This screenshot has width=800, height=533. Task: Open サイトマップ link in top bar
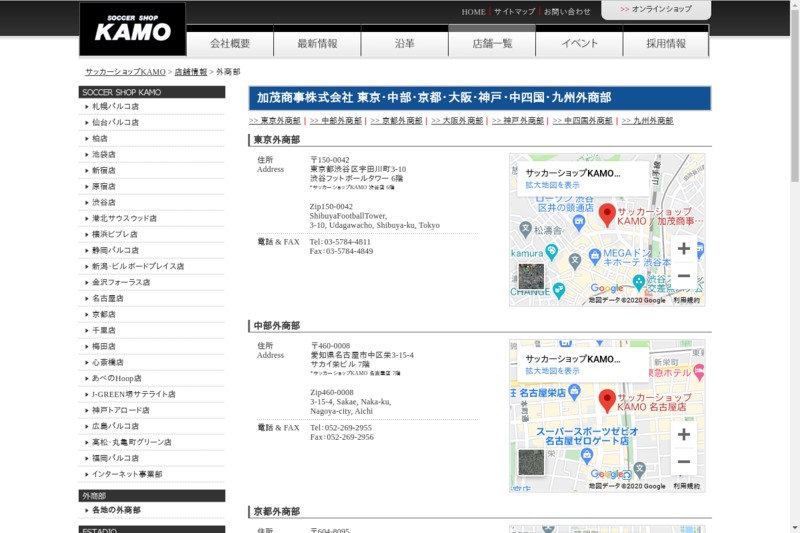point(514,12)
